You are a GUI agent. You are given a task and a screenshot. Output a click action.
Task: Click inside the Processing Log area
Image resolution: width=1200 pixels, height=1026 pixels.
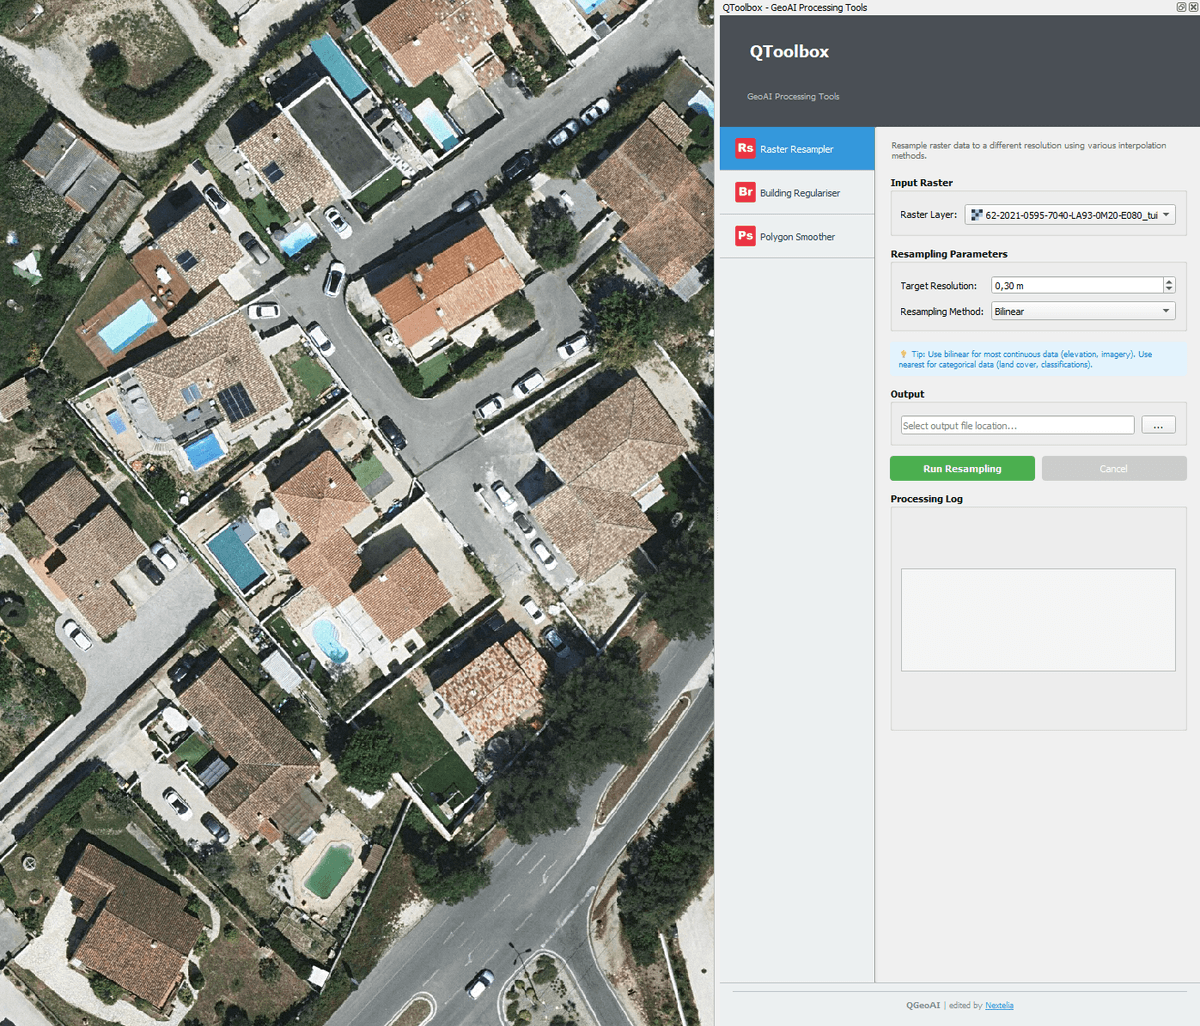pyautogui.click(x=1037, y=619)
